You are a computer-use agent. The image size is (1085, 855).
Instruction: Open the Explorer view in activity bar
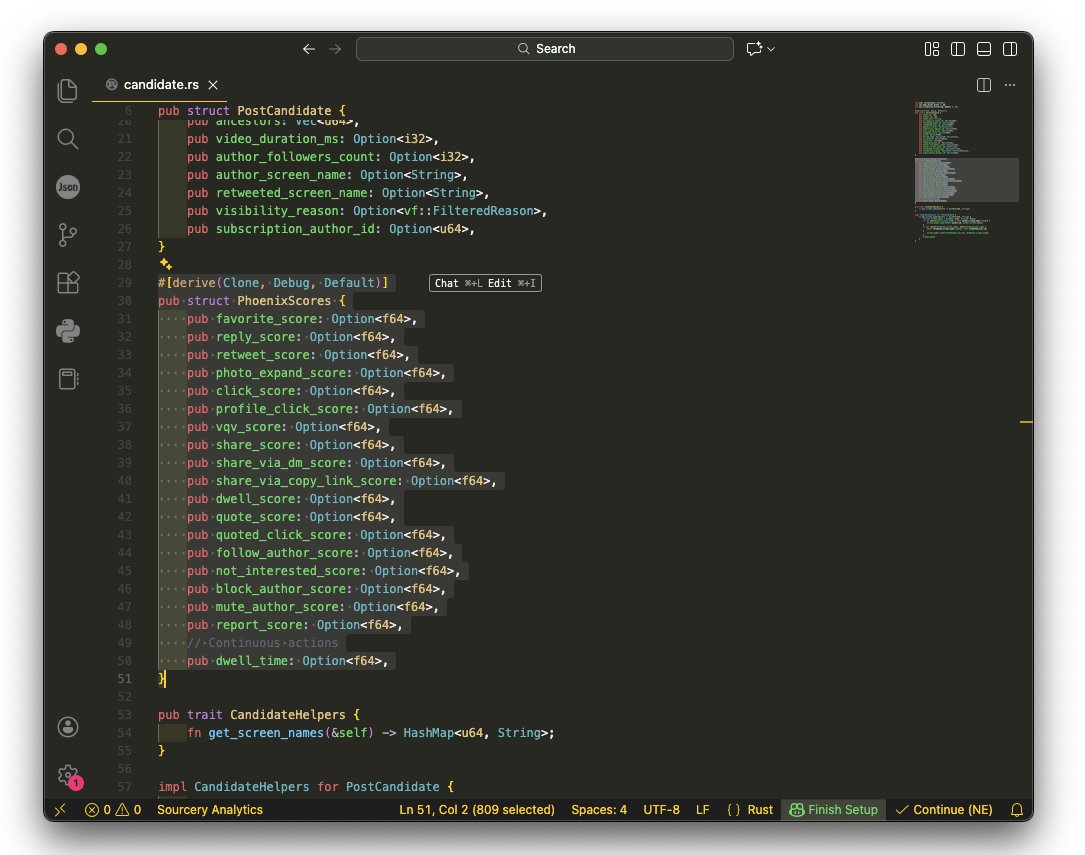67,91
